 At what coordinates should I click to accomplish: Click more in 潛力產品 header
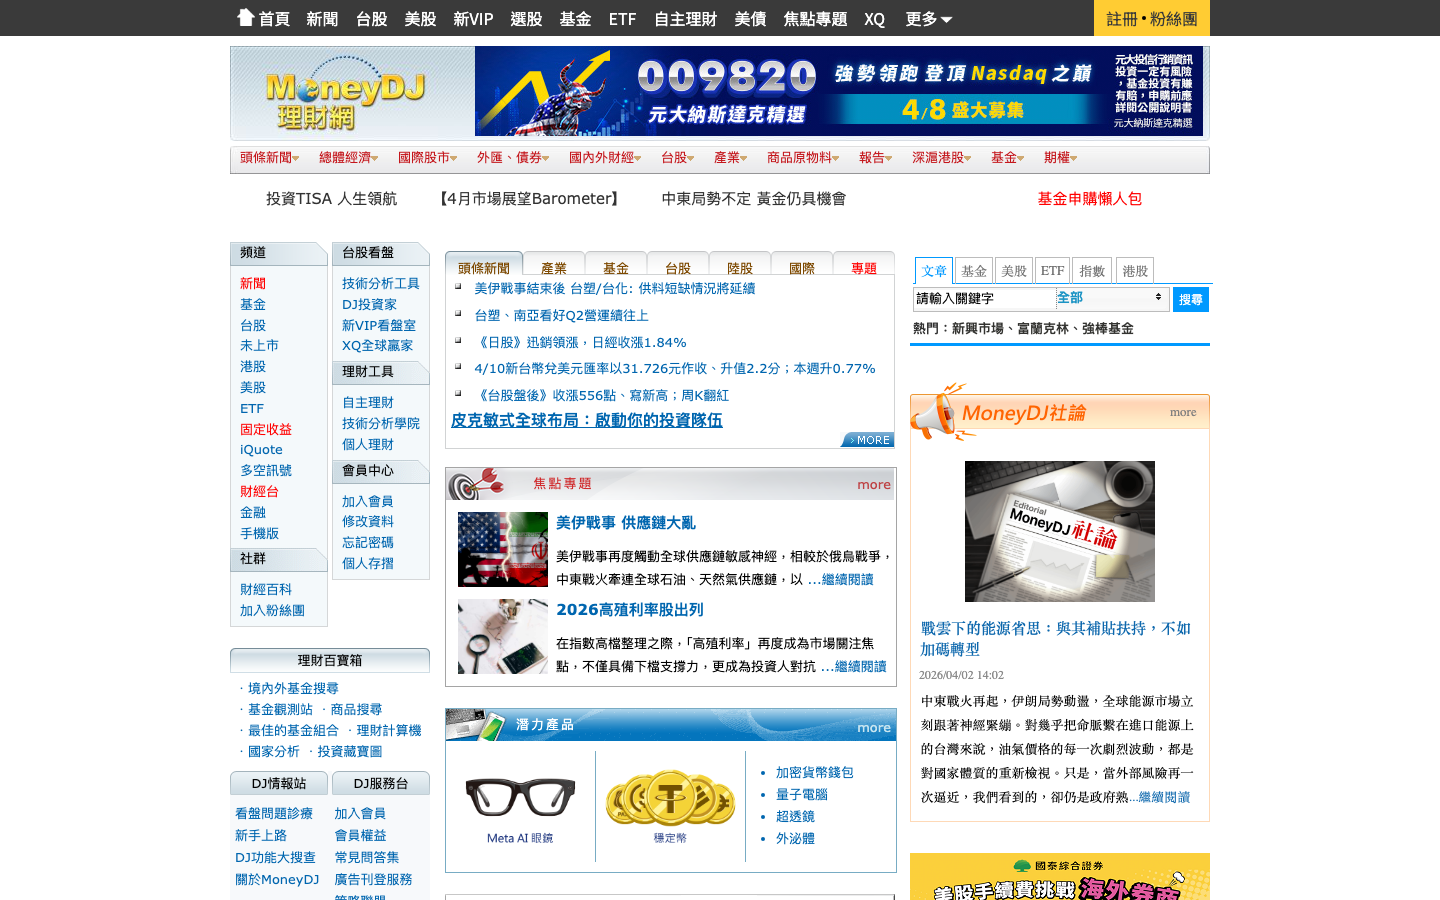pos(874,727)
